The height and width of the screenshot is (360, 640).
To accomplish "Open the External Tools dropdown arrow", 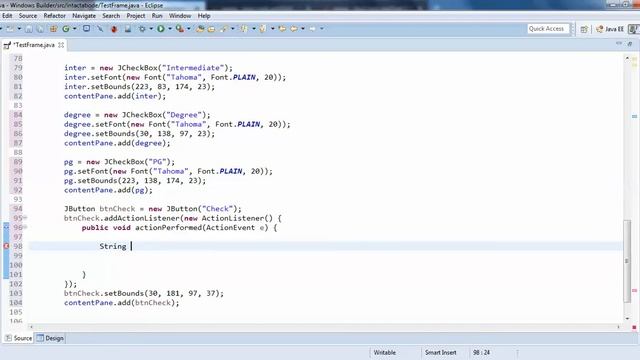I will point(189,29).
